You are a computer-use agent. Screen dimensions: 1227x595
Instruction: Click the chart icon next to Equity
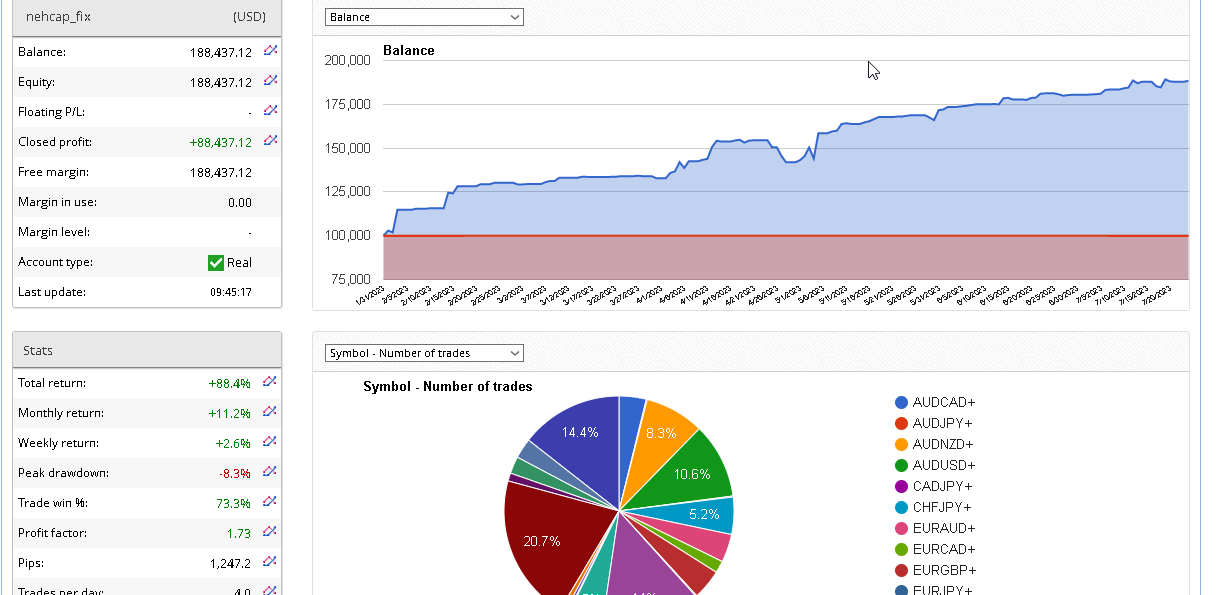click(x=270, y=80)
